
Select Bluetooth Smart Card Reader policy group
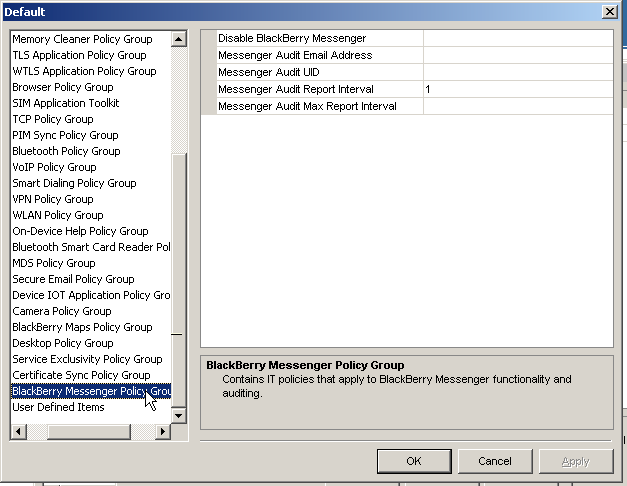[x=91, y=247]
